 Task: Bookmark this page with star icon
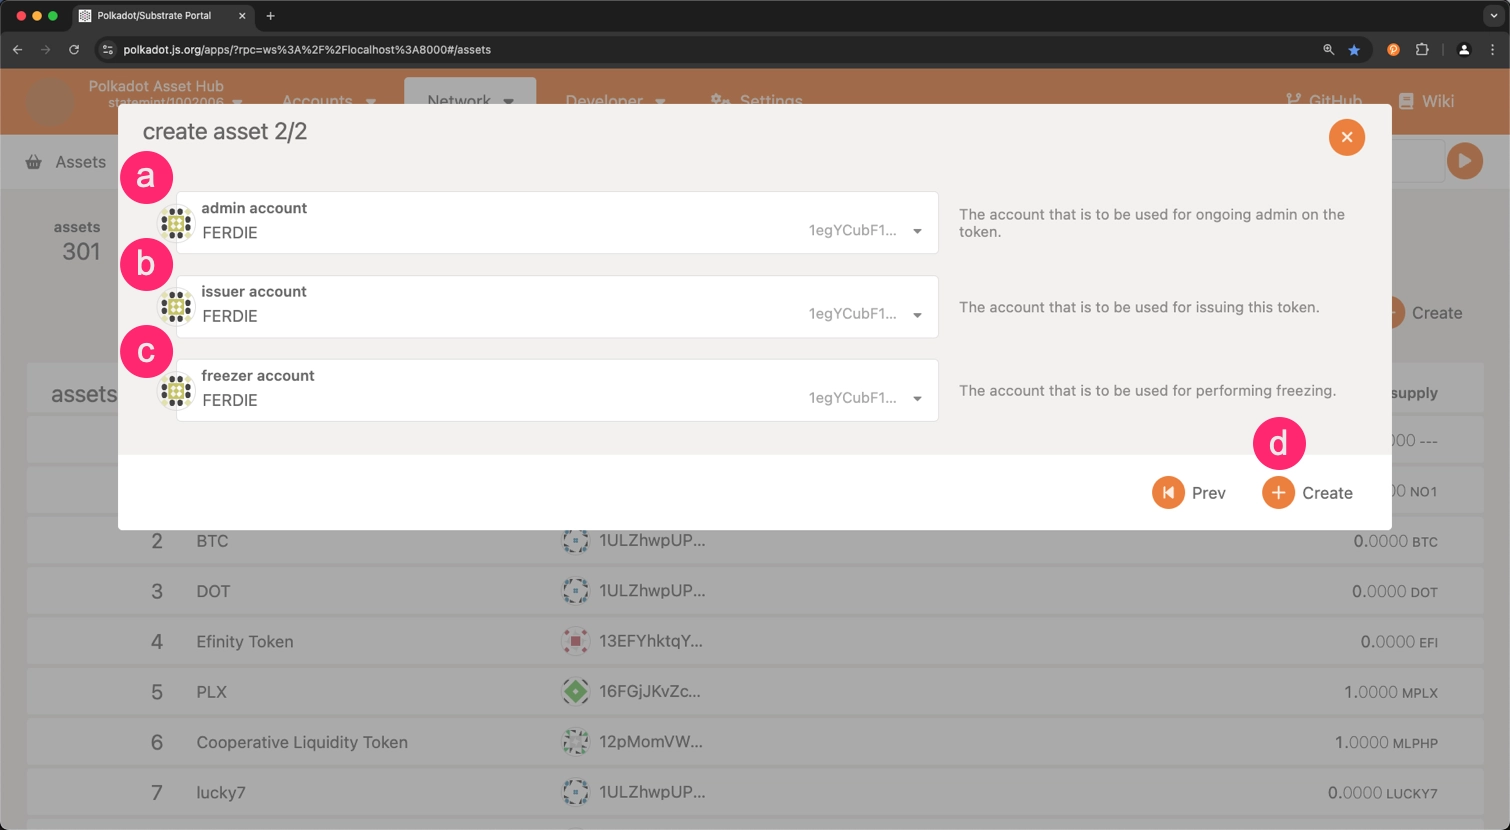pyautogui.click(x=1354, y=50)
